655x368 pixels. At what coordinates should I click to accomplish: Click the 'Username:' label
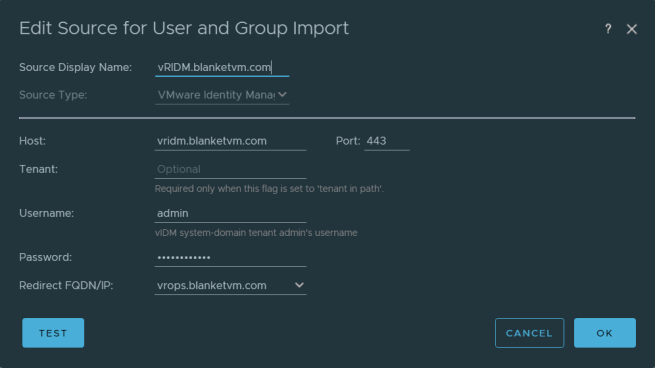[46, 213]
